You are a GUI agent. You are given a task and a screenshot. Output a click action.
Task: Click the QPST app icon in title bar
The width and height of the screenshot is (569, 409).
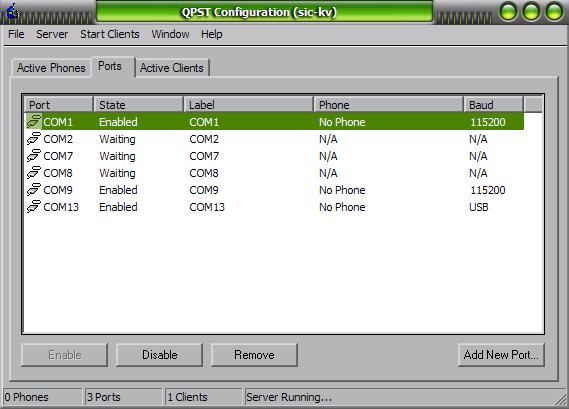pos(13,11)
